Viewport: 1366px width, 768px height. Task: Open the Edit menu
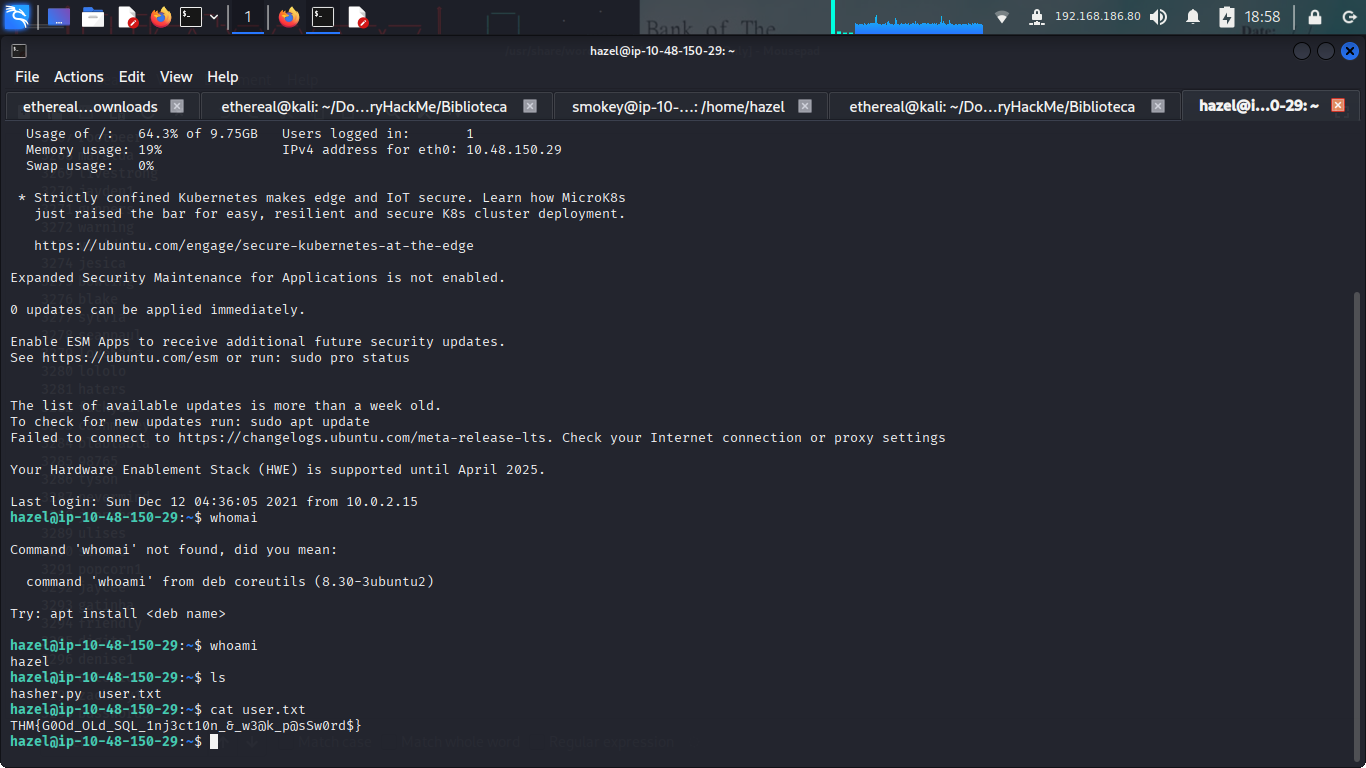(x=132, y=77)
